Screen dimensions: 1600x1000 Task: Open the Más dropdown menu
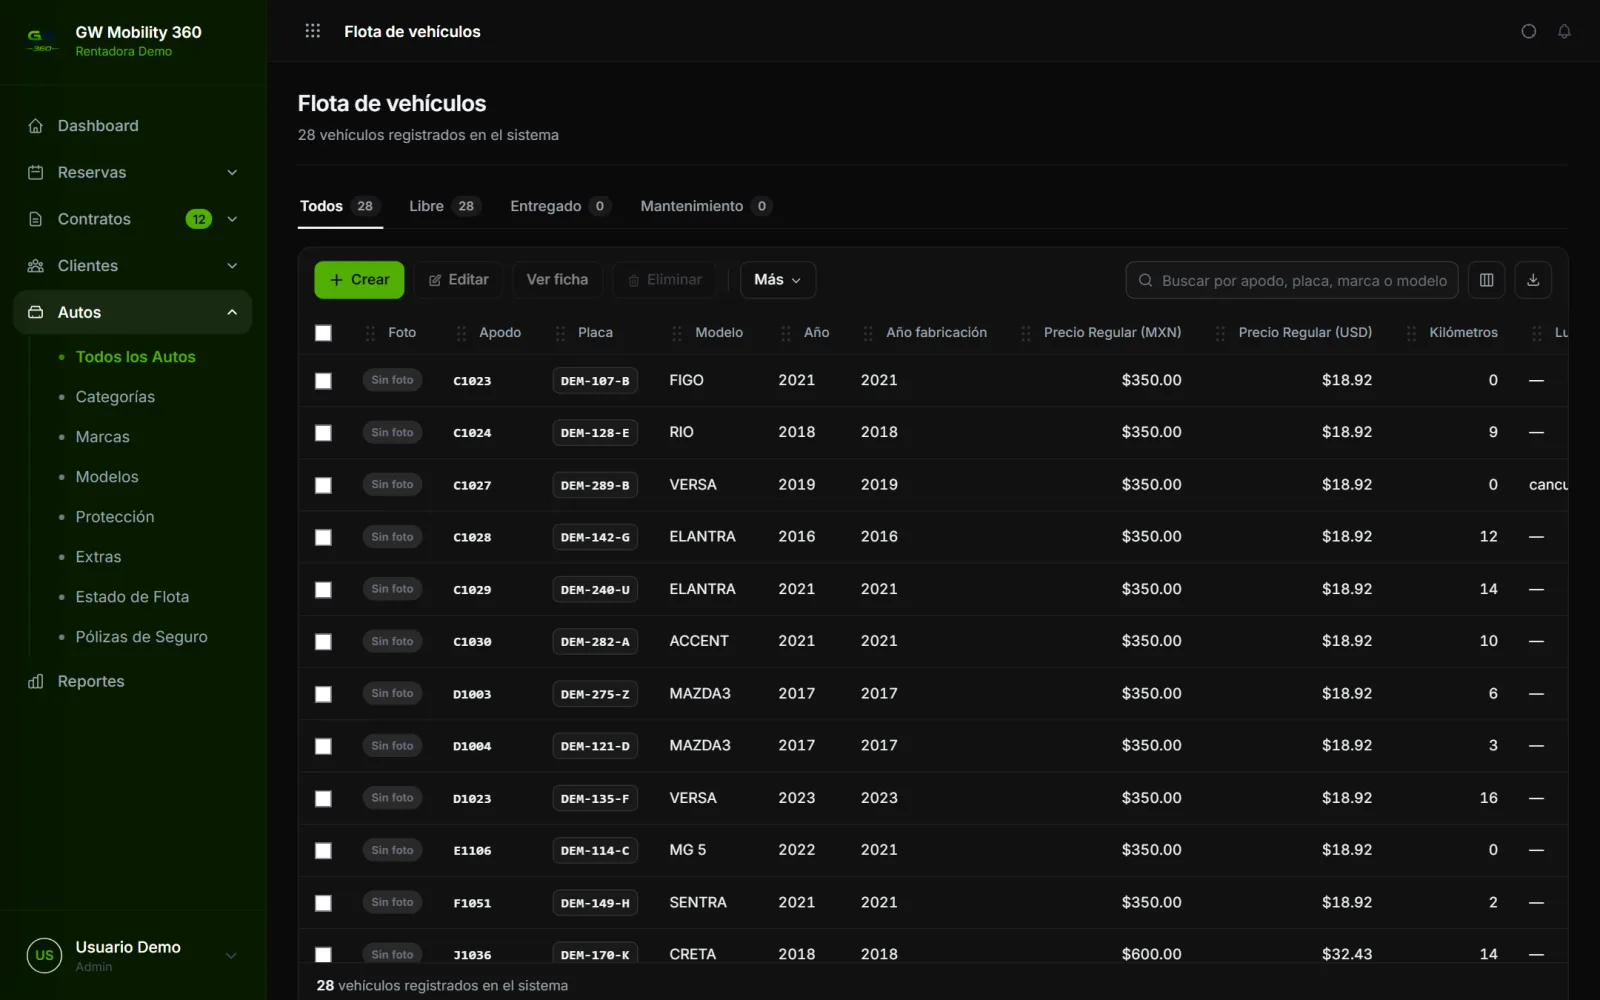pyautogui.click(x=778, y=280)
